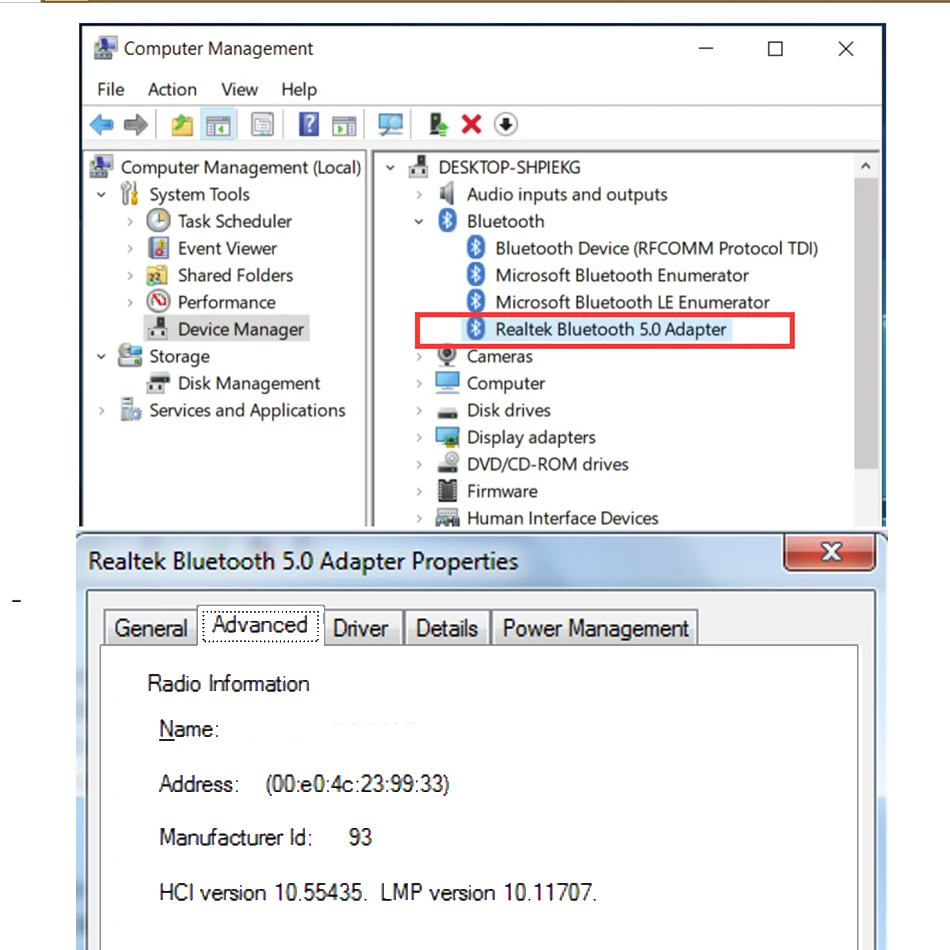950x950 pixels.
Task: Expand the Display adapters category
Action: (x=419, y=437)
